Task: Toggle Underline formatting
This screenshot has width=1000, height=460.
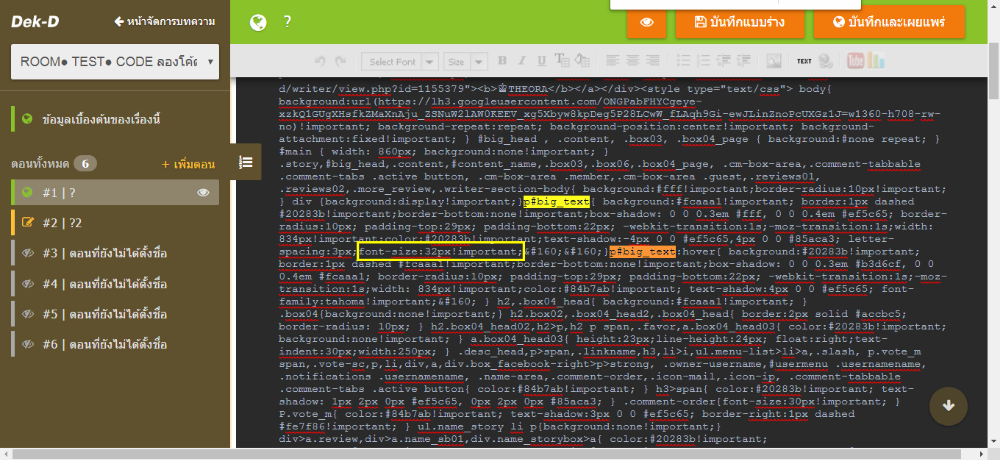Action: point(541,61)
